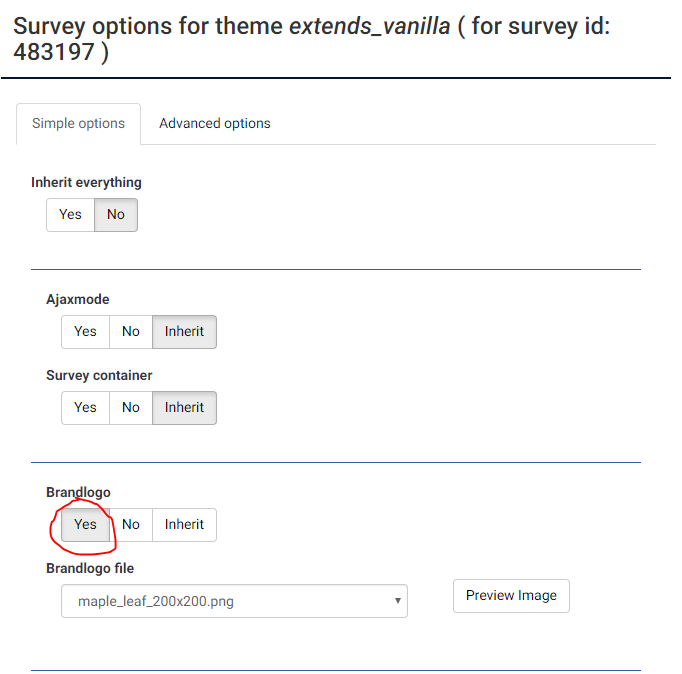The image size is (682, 674).
Task: Switch to the Advanced options tab
Action: (x=214, y=123)
